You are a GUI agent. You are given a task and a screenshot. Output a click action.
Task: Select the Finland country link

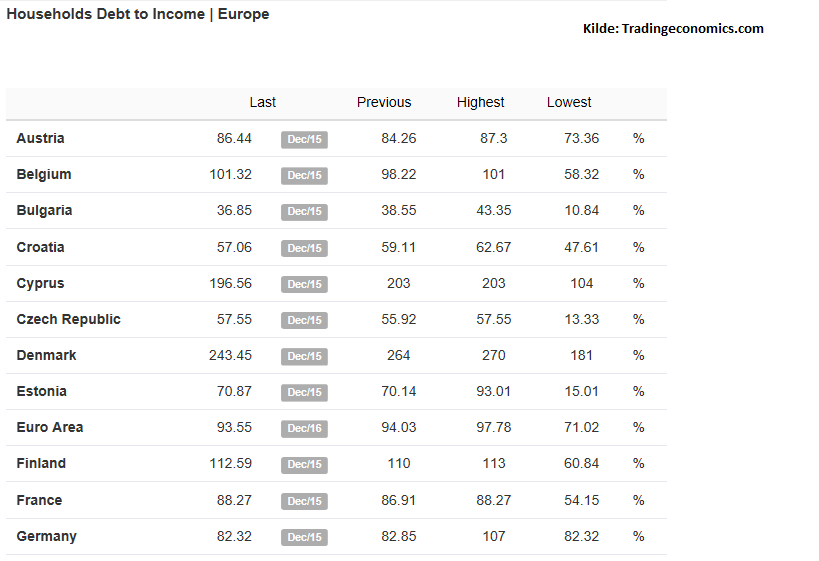click(41, 463)
